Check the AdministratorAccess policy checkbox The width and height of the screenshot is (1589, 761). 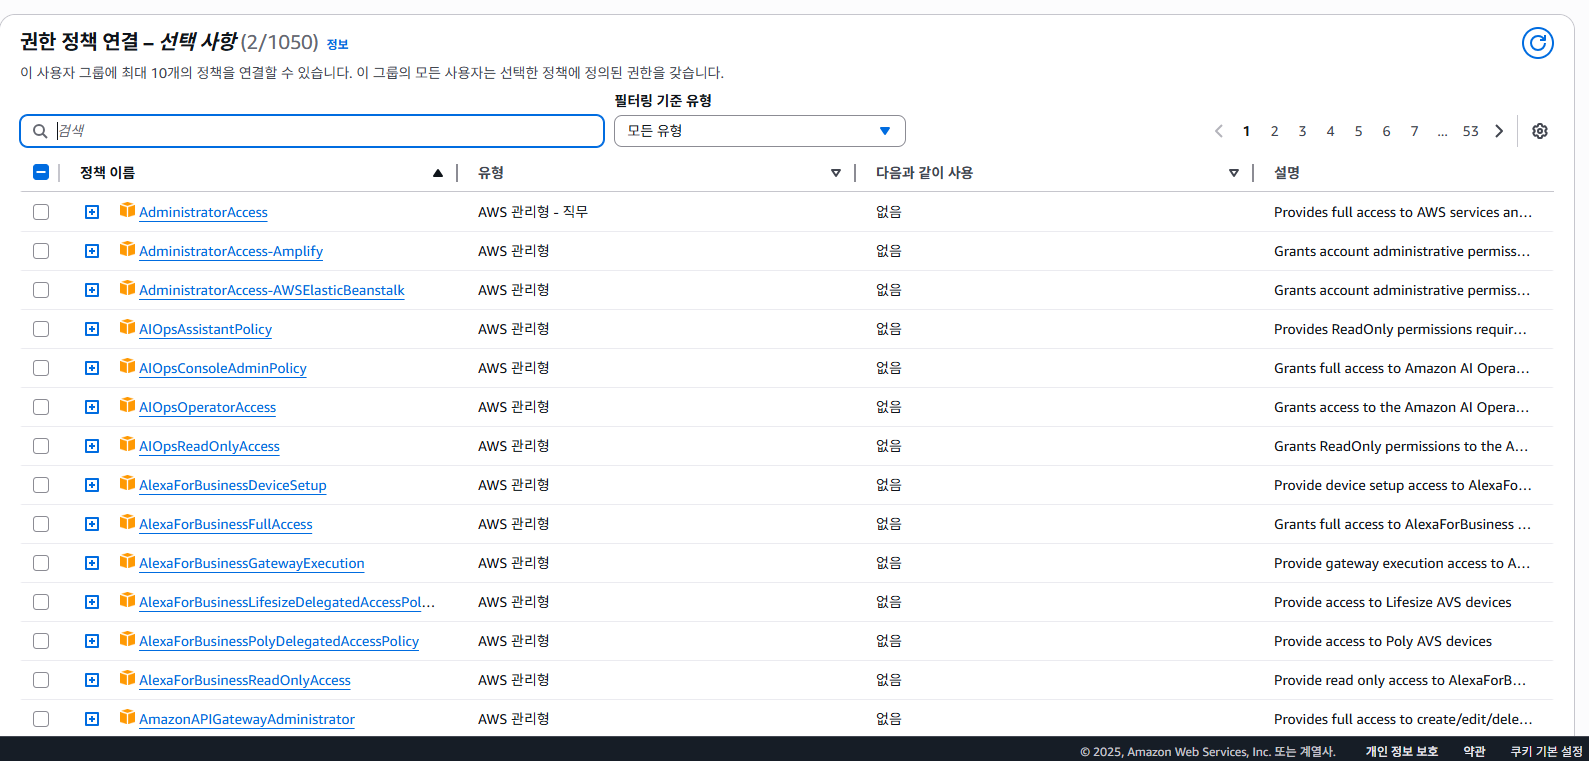coord(41,212)
